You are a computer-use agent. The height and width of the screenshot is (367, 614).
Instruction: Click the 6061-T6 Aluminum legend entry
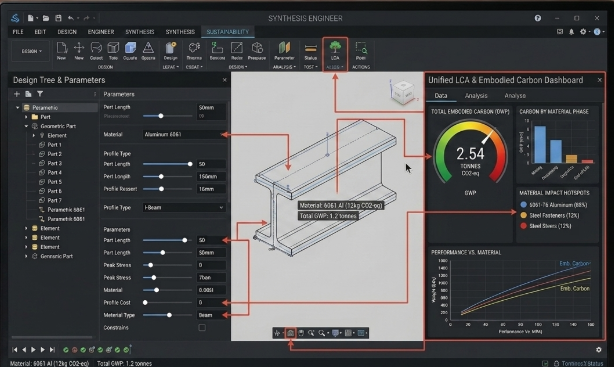(554, 204)
